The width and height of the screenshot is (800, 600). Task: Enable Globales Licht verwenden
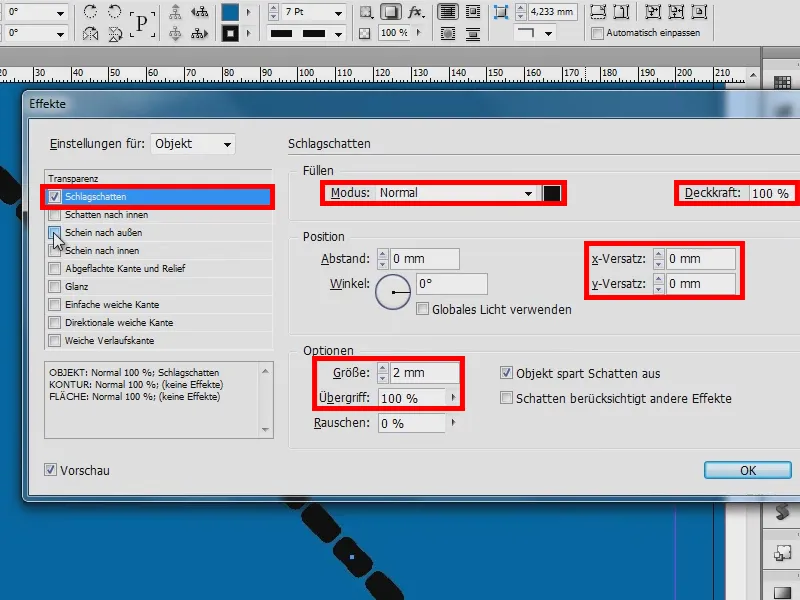[x=422, y=309]
